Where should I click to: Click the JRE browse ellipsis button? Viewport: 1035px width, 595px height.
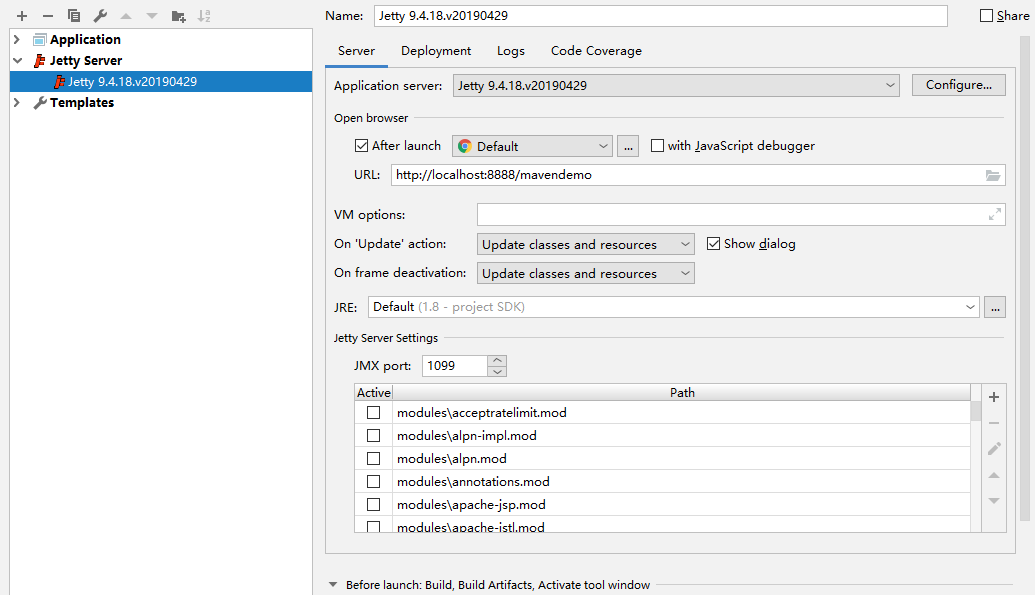(x=994, y=308)
